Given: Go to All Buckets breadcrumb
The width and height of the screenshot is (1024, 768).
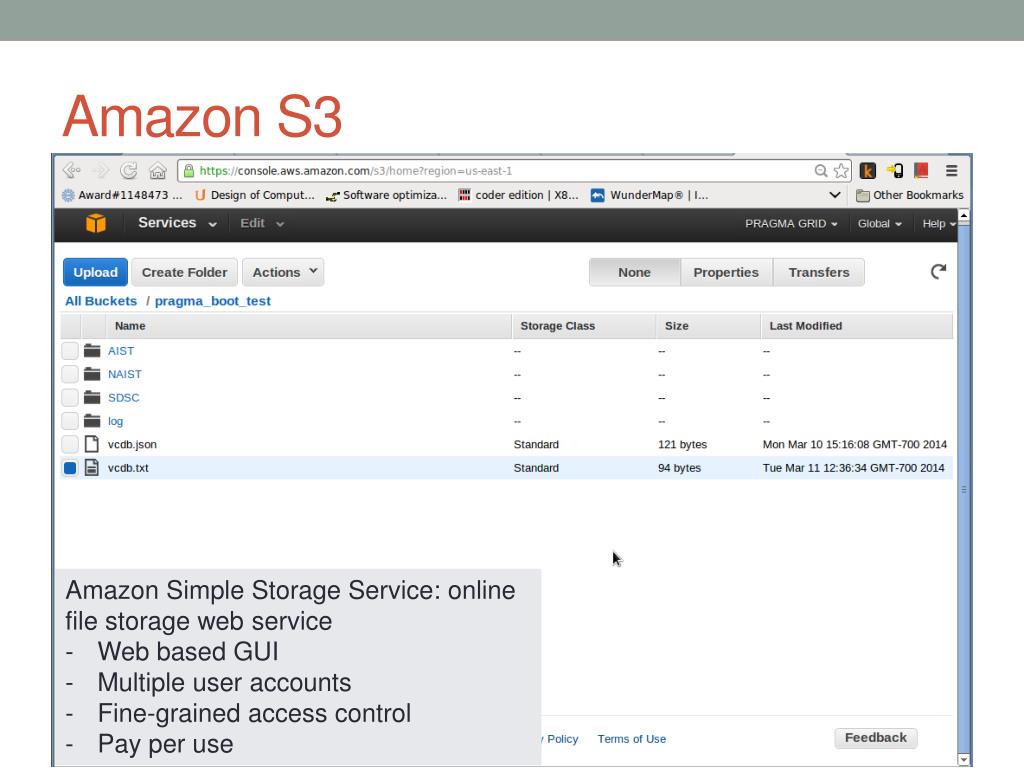Looking at the screenshot, I should 101,301.
